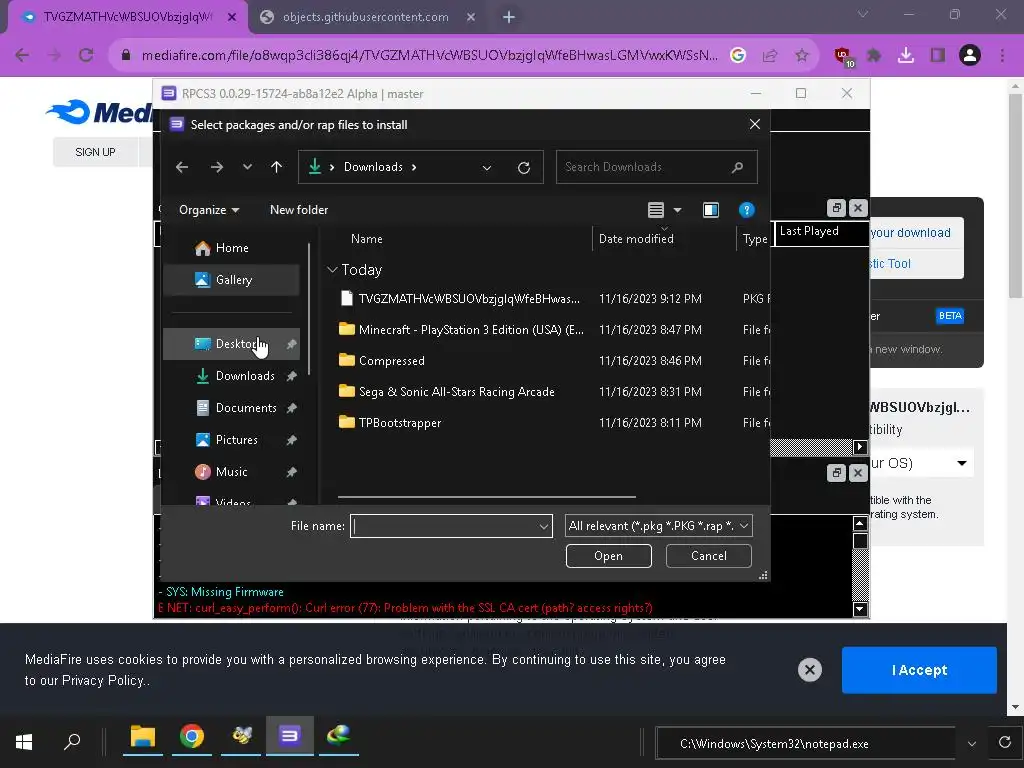Select Home in the navigation pane
Viewport: 1024px width, 768px height.
(231, 248)
